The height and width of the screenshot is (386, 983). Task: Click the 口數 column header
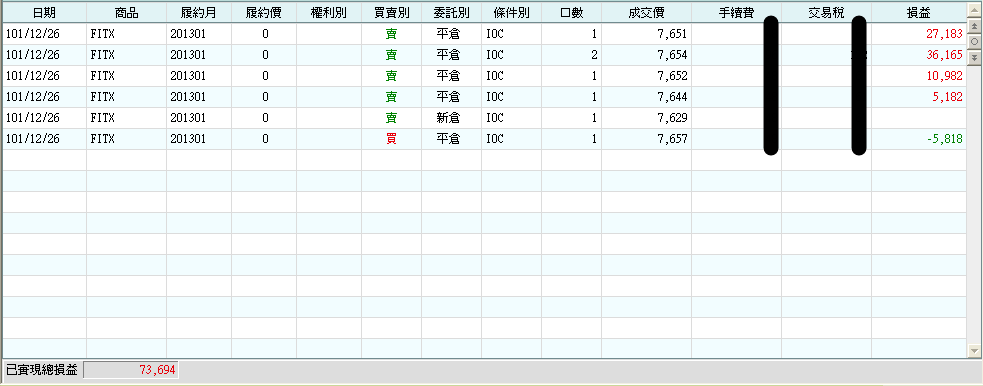[x=572, y=13]
